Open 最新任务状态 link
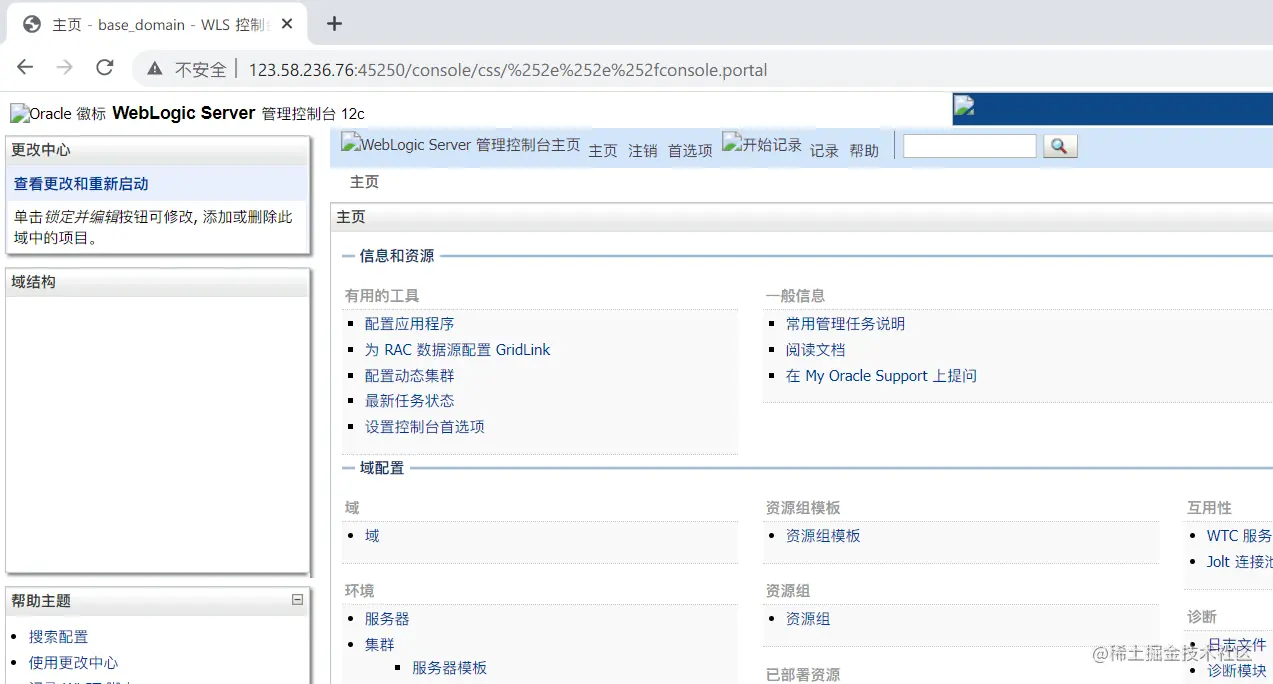The height and width of the screenshot is (684, 1273). coord(409,401)
